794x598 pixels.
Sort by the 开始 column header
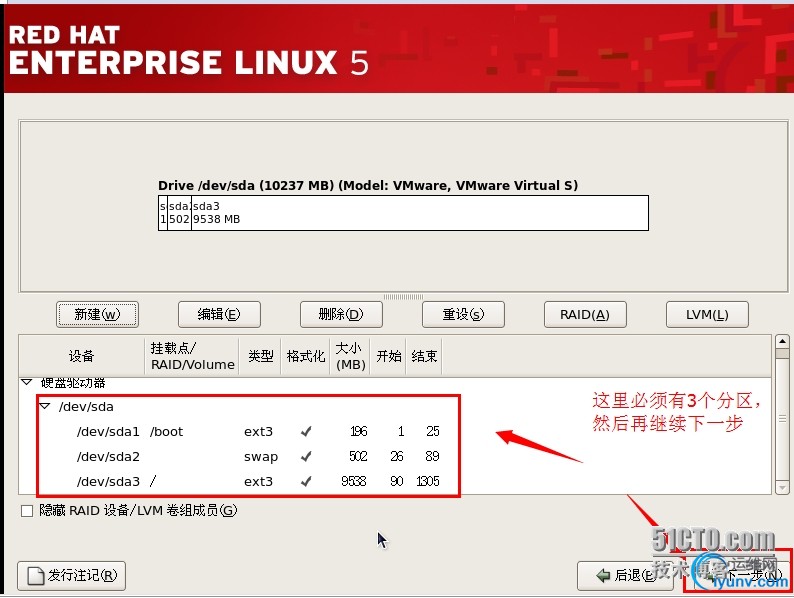coord(388,356)
